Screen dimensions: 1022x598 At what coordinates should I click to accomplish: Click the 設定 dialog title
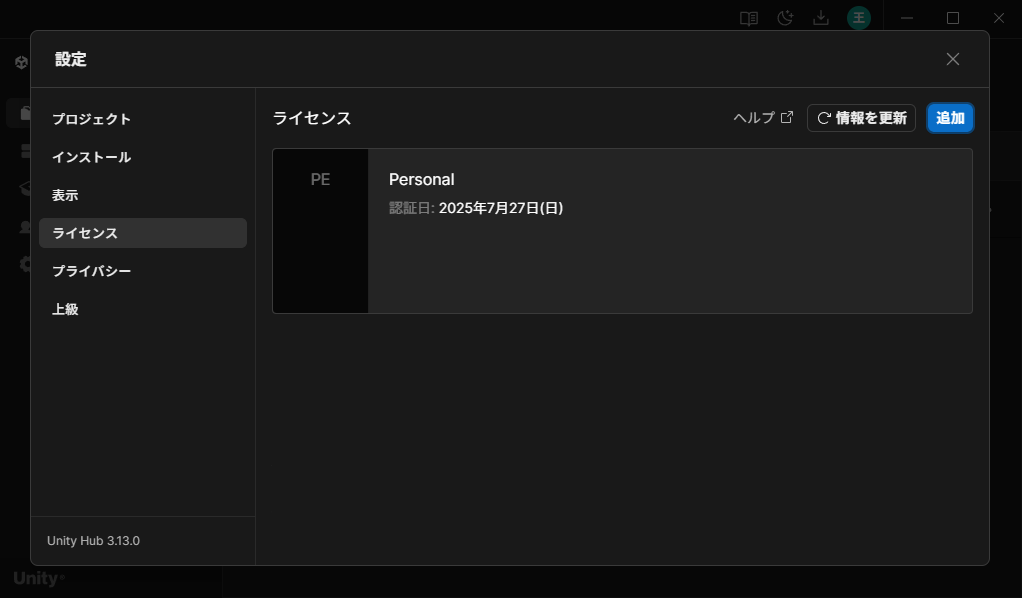(70, 59)
